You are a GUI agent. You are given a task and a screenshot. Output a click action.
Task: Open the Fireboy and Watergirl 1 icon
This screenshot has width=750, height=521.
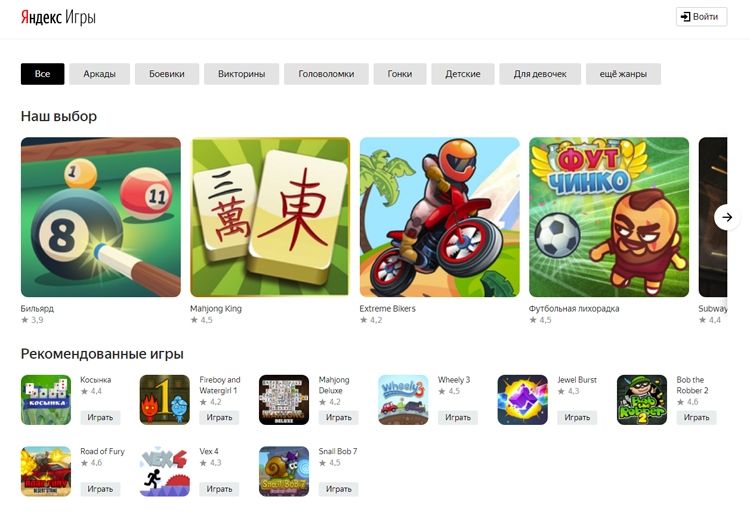tap(165, 399)
